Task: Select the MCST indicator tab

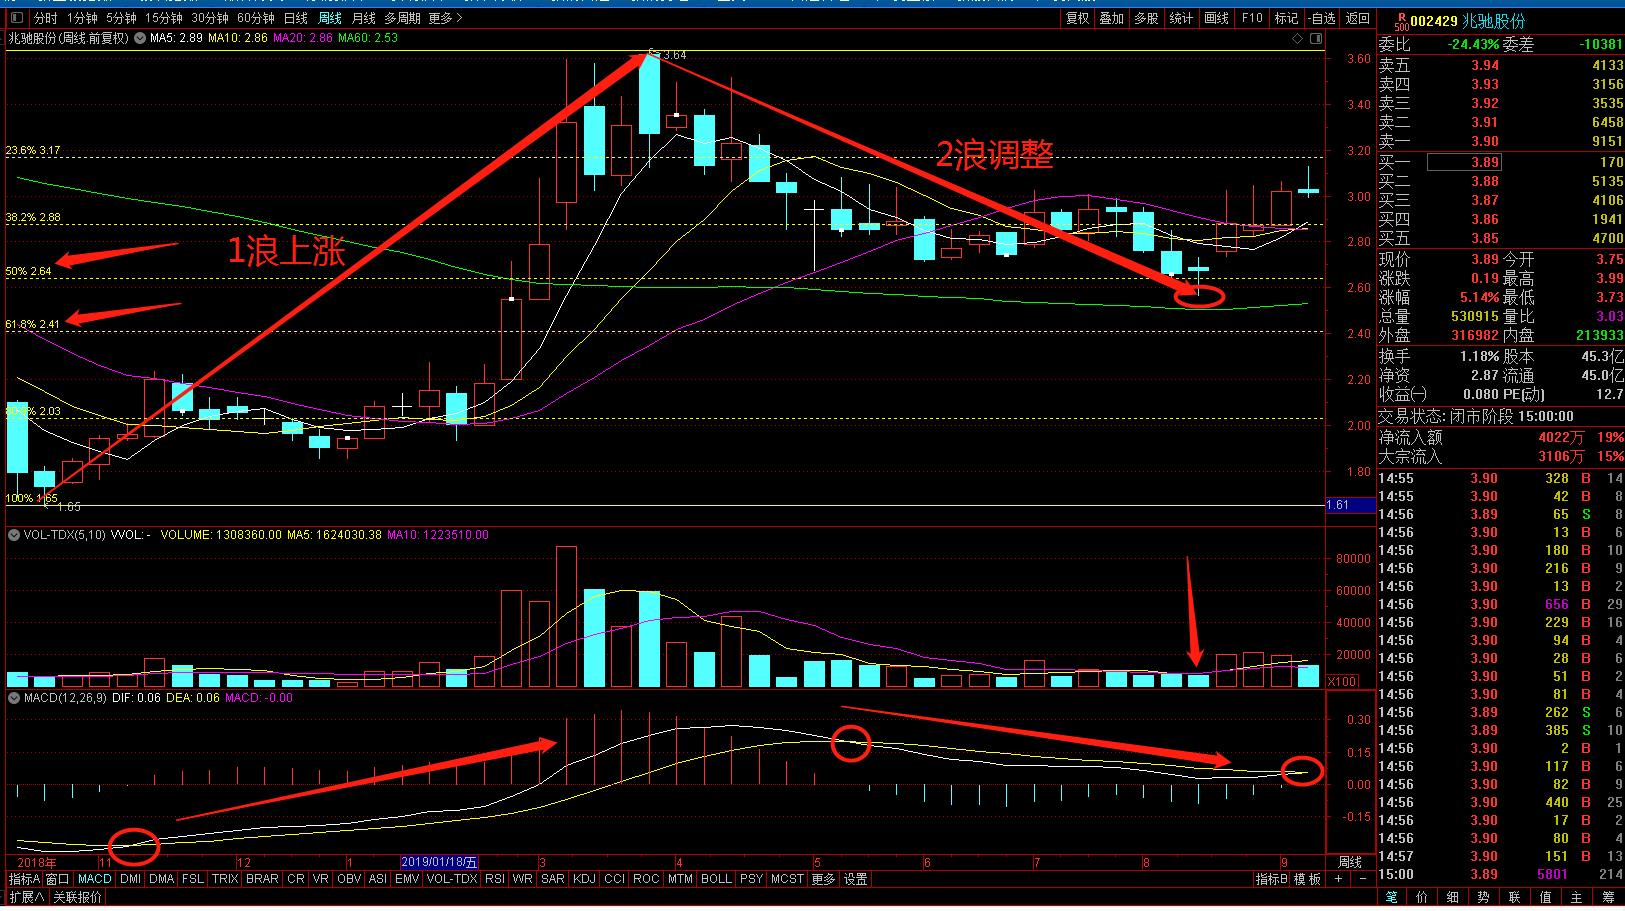Action: pos(787,879)
